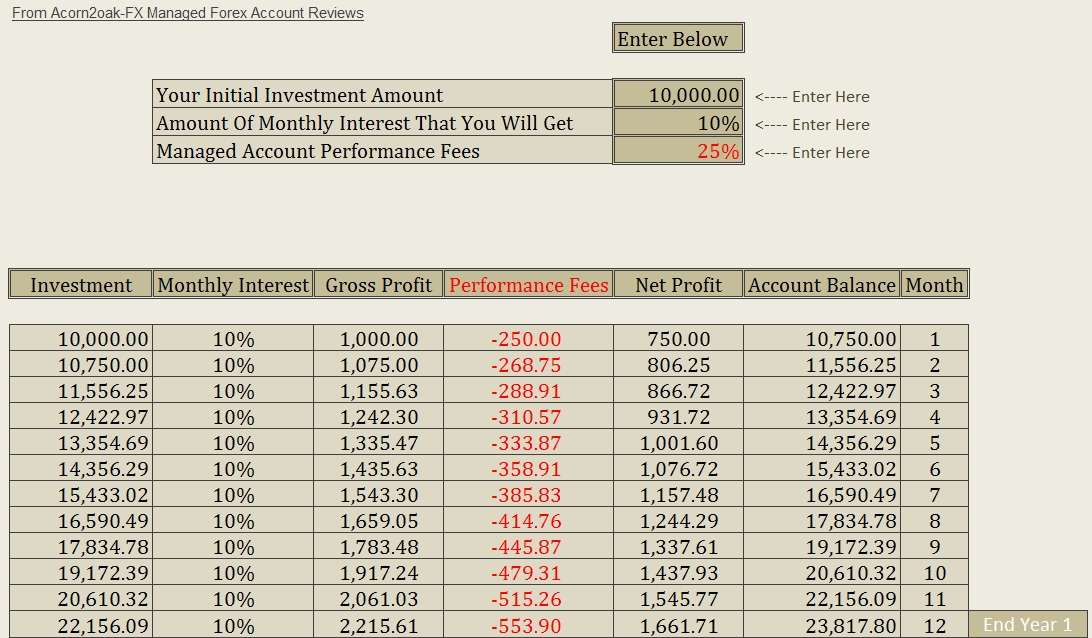Click performance fee cell -515.26

pyautogui.click(x=529, y=598)
